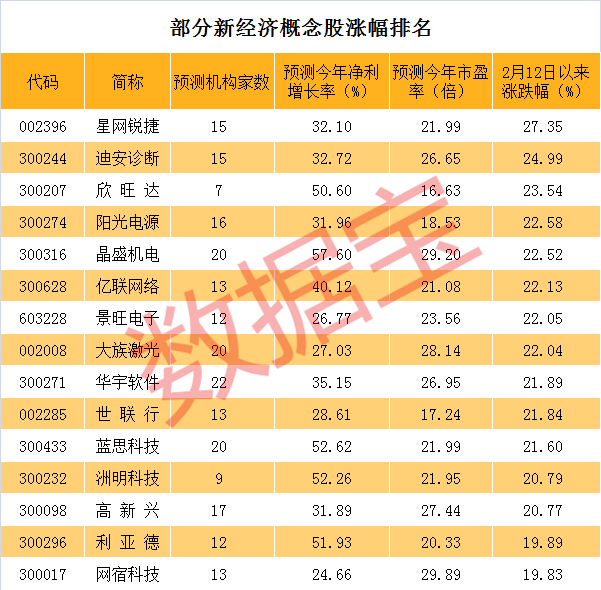601x590 pixels.
Task: Select the name 高新兴
Action: [x=127, y=510]
